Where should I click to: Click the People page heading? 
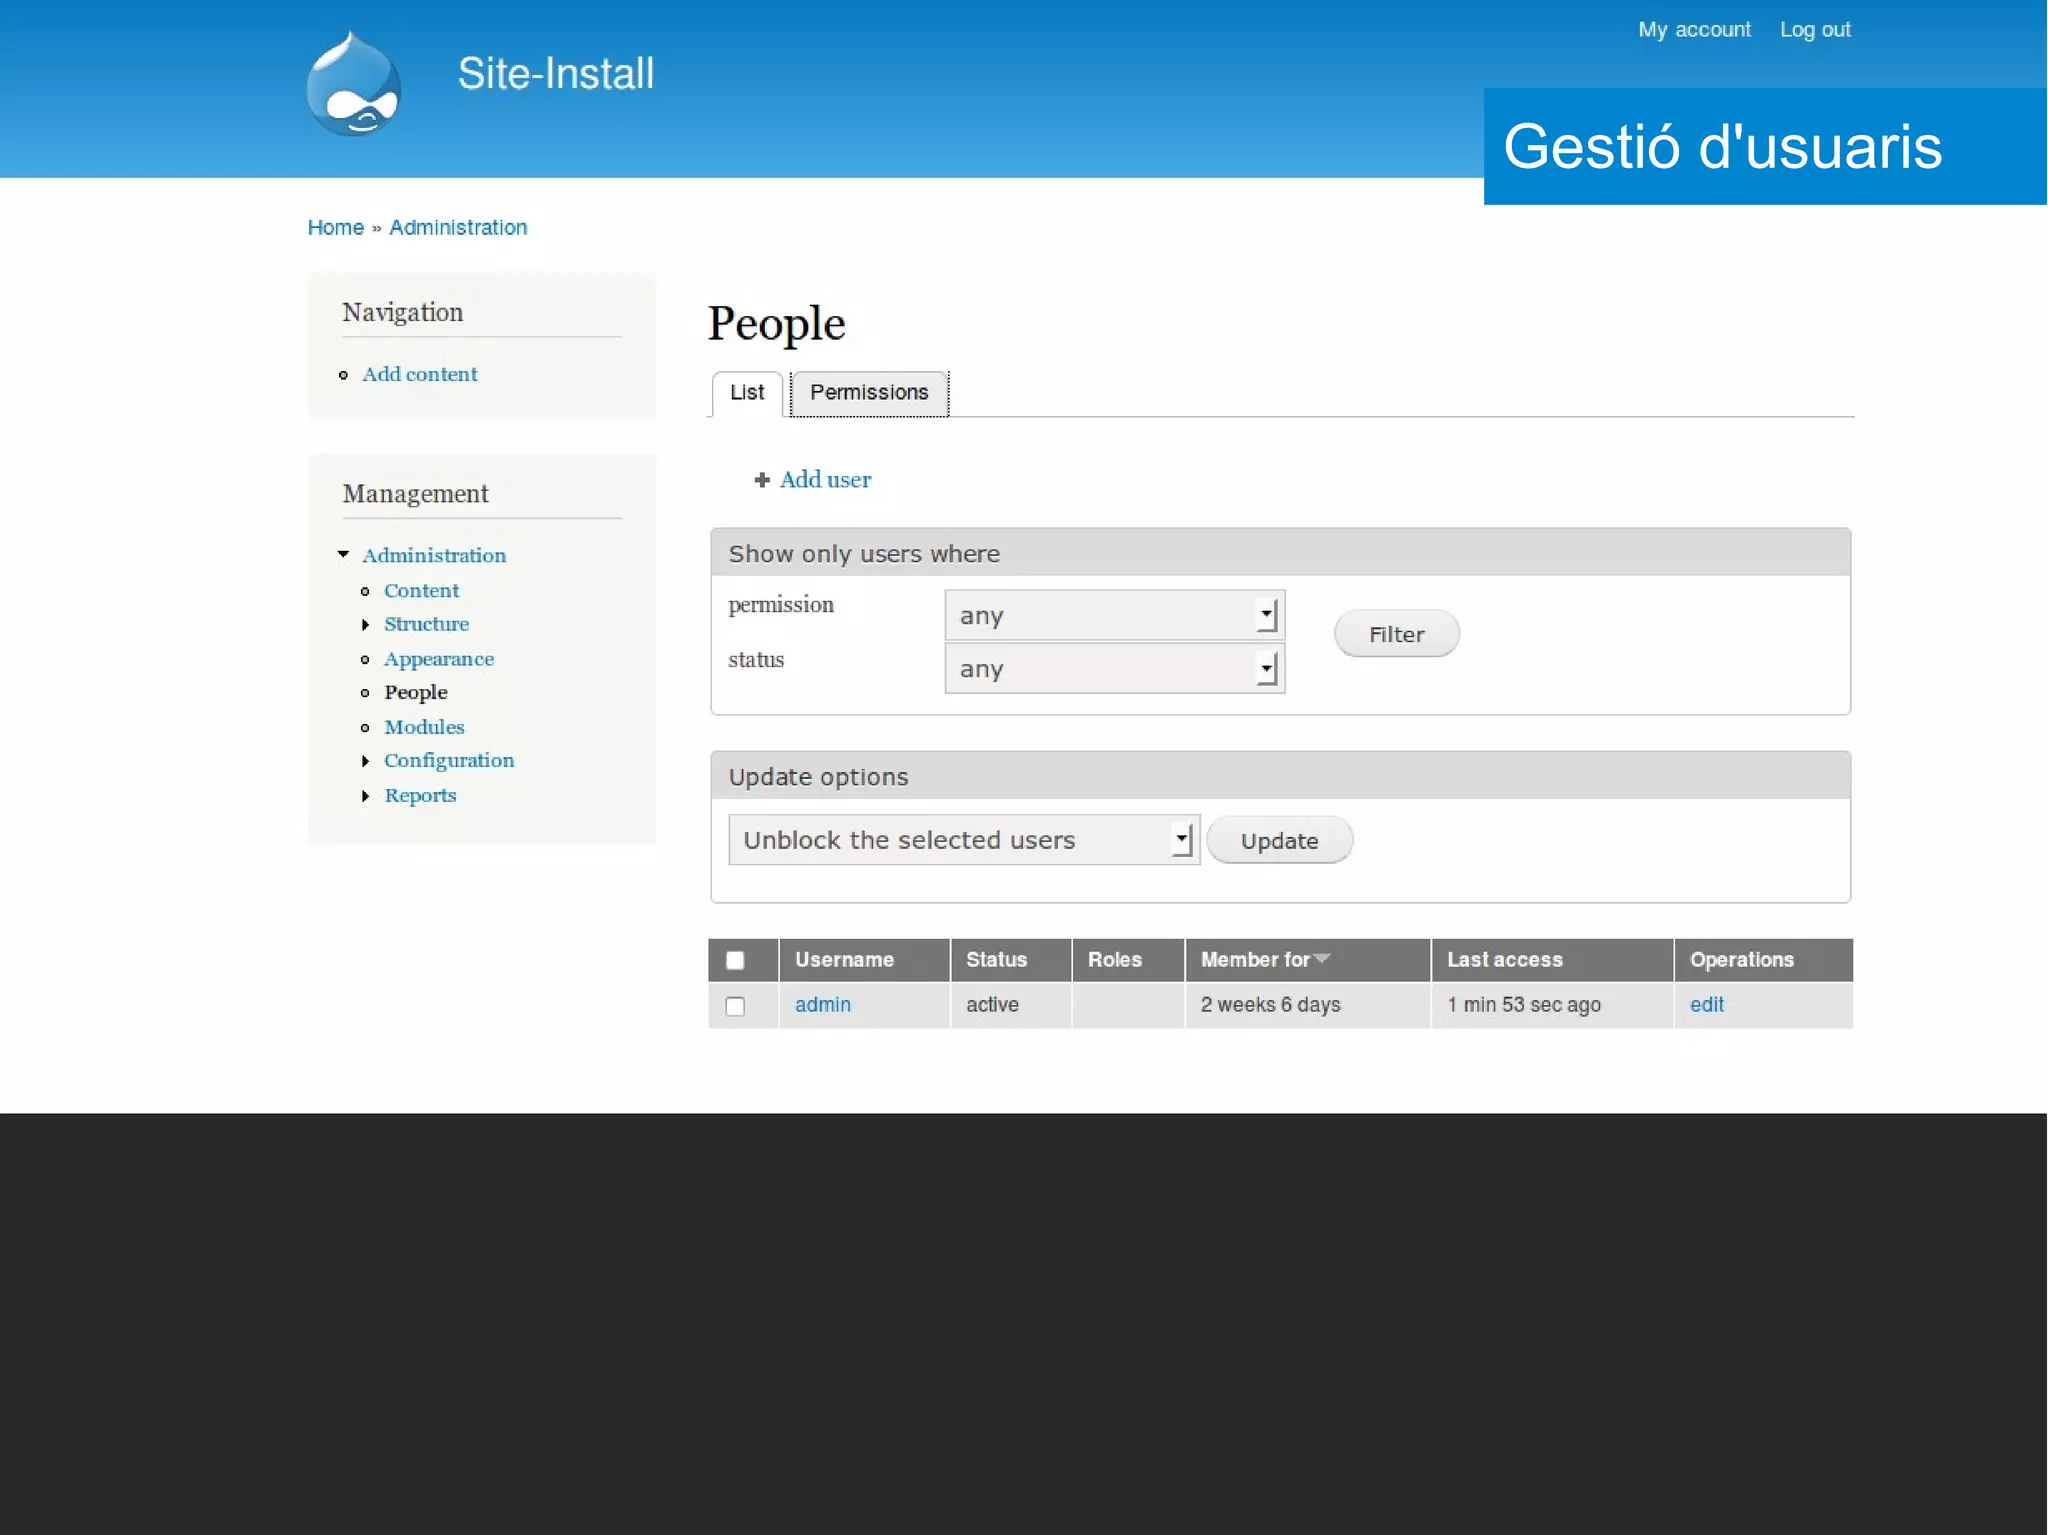click(x=776, y=324)
